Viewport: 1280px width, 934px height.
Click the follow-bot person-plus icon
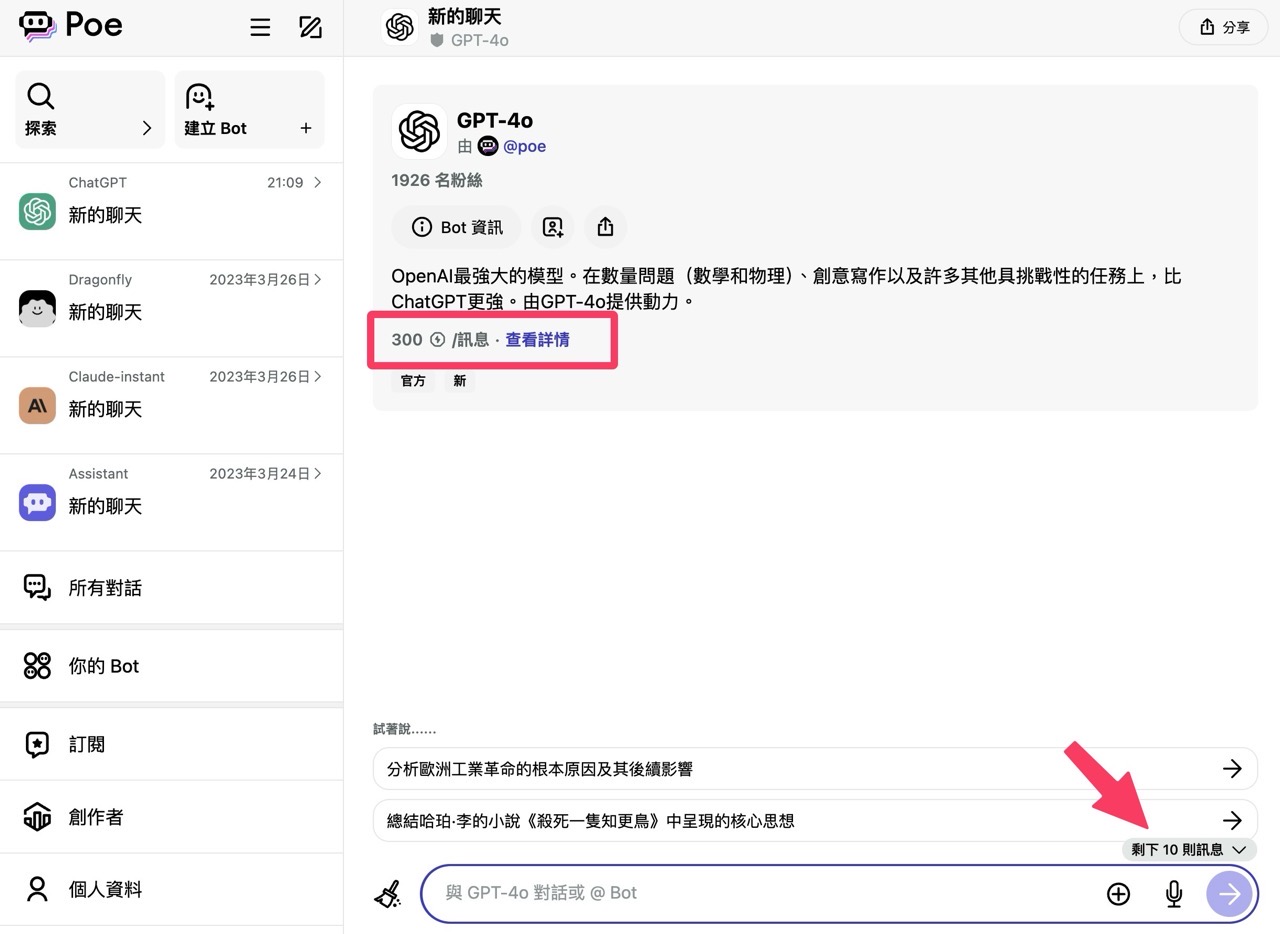pos(553,227)
